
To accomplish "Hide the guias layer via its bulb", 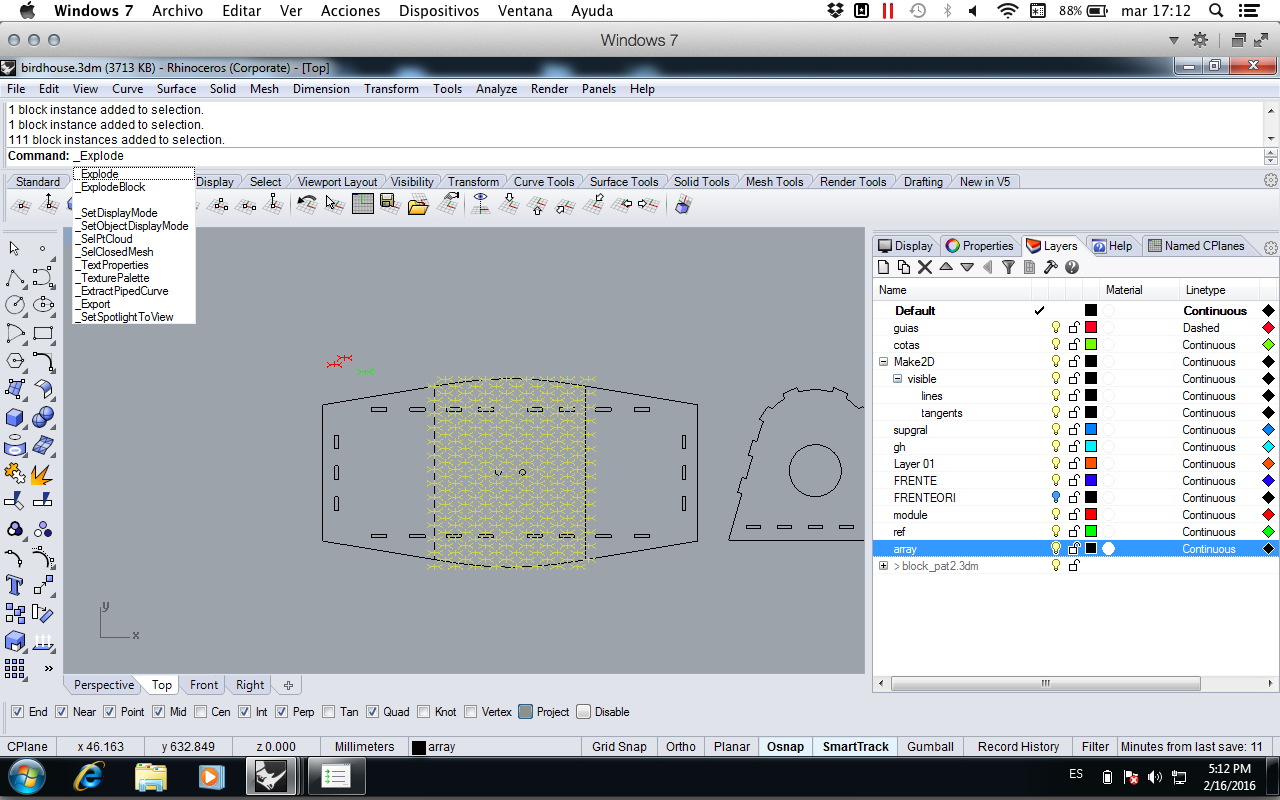I will point(1055,328).
